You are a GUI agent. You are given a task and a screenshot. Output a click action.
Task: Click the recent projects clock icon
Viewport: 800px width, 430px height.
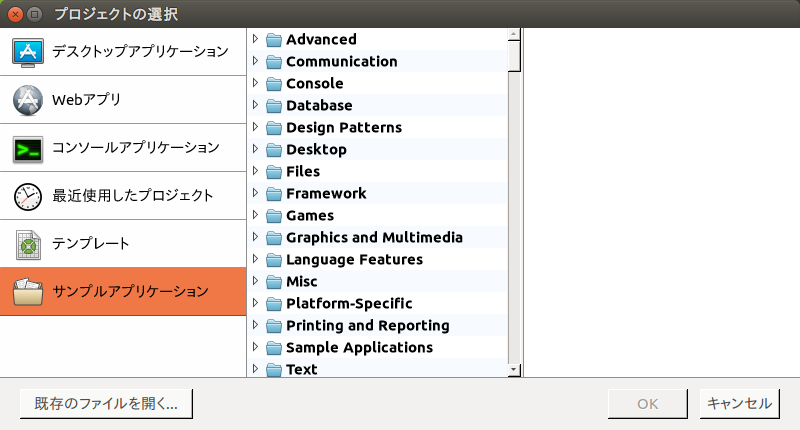28,196
